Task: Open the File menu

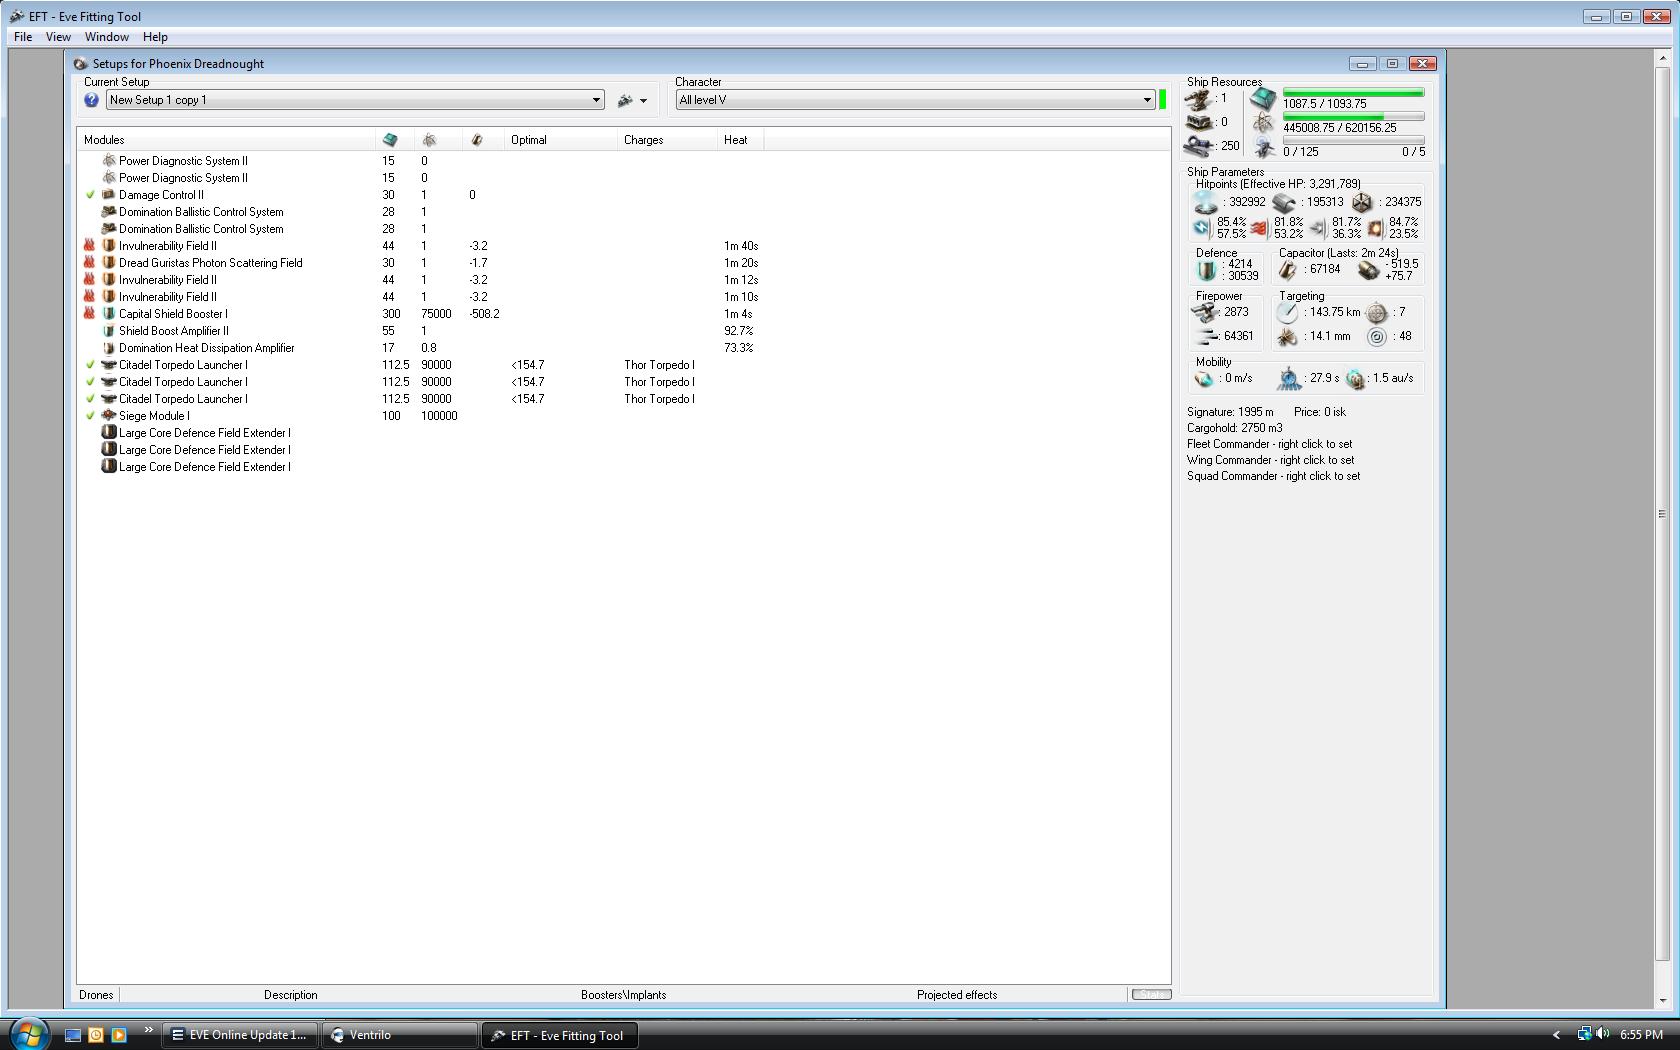Action: (23, 37)
